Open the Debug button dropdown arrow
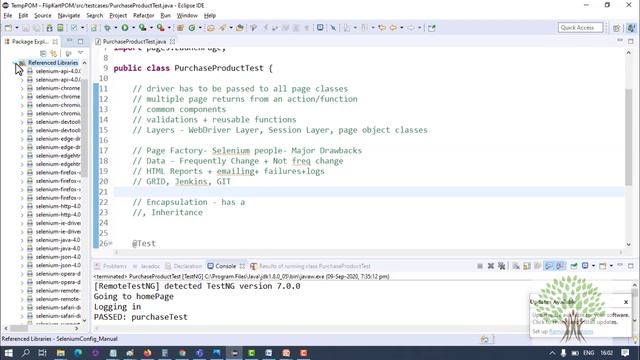 [x=116, y=28]
